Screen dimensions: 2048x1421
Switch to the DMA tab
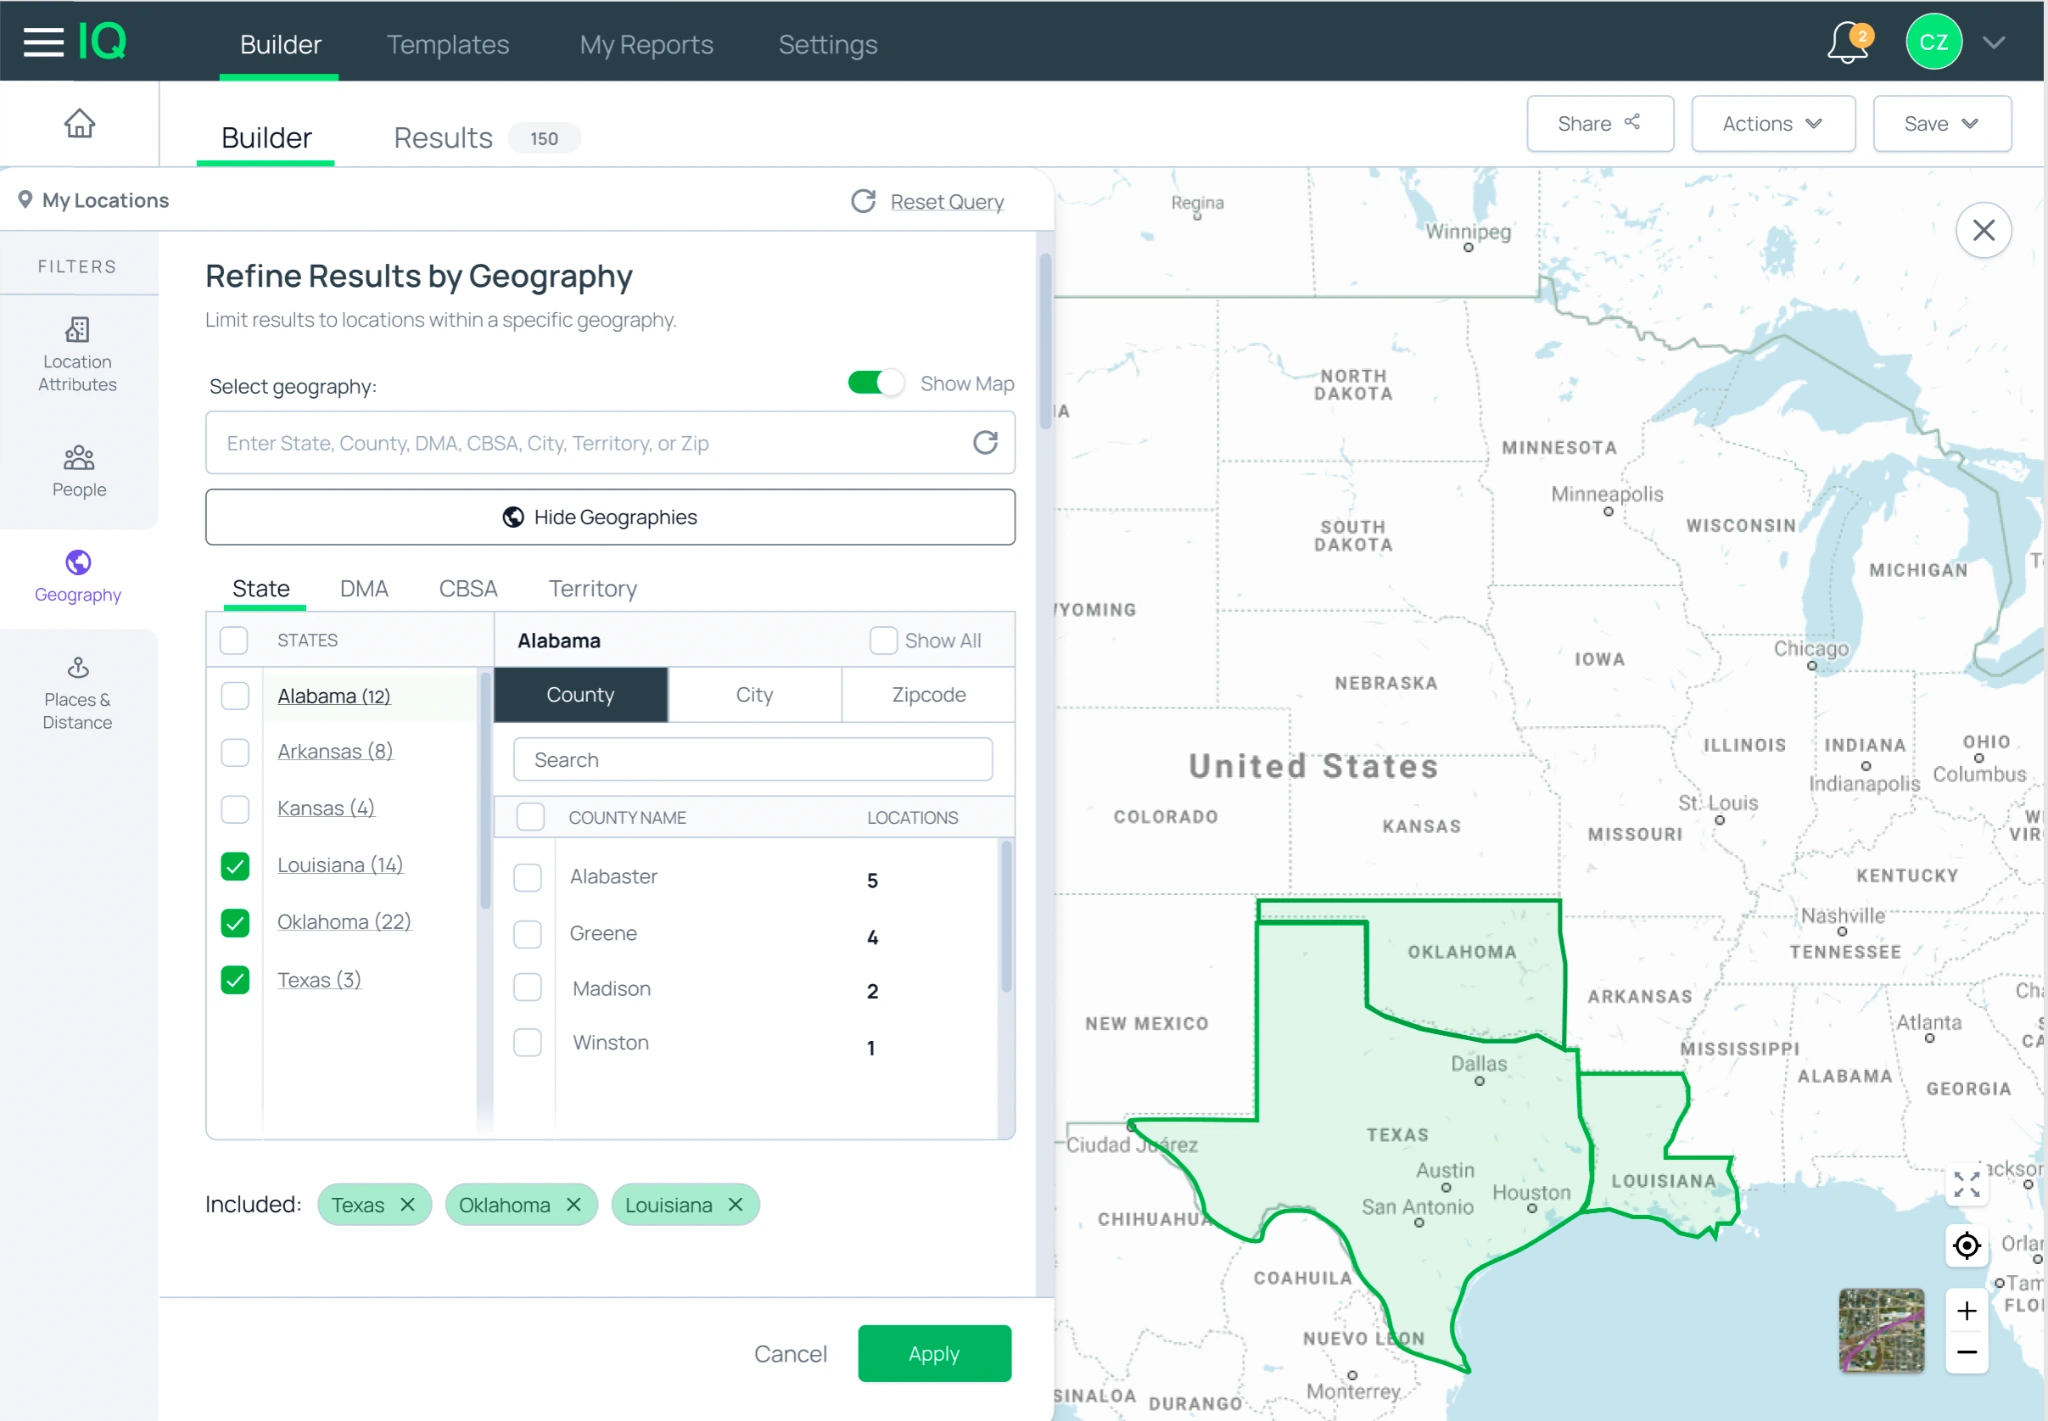pyautogui.click(x=364, y=588)
